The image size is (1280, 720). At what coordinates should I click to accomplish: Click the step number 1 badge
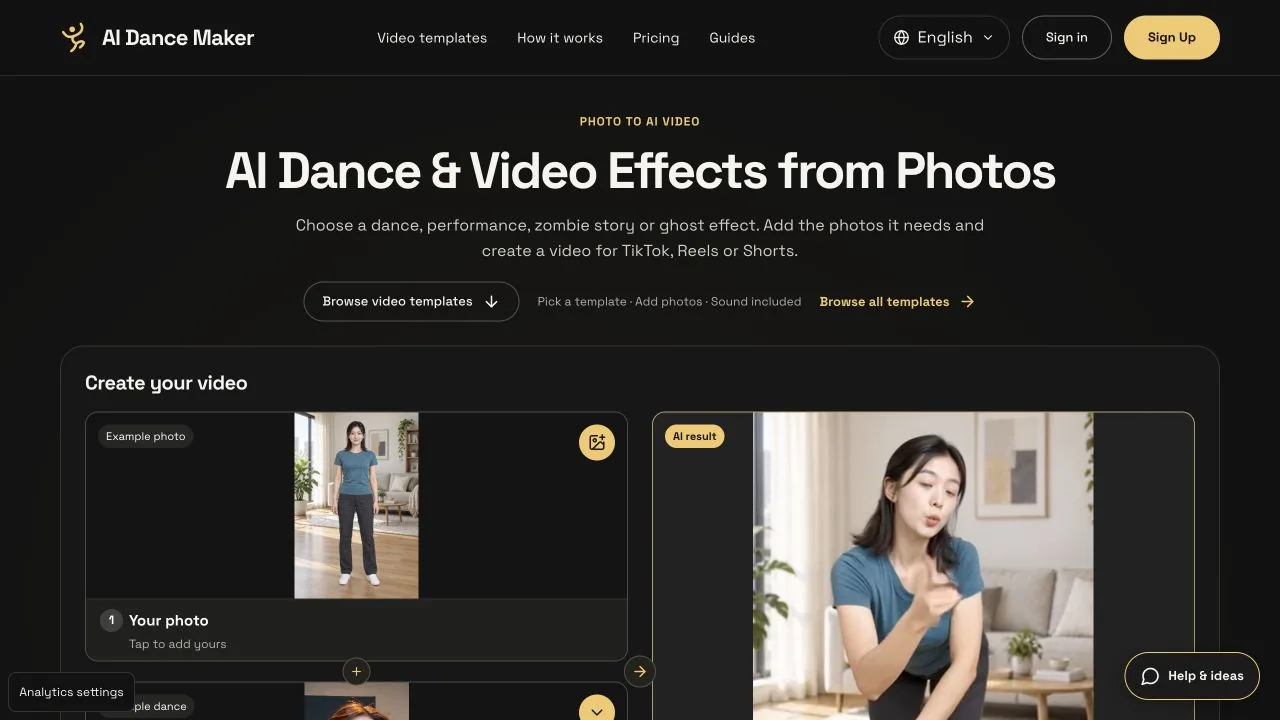pyautogui.click(x=111, y=621)
